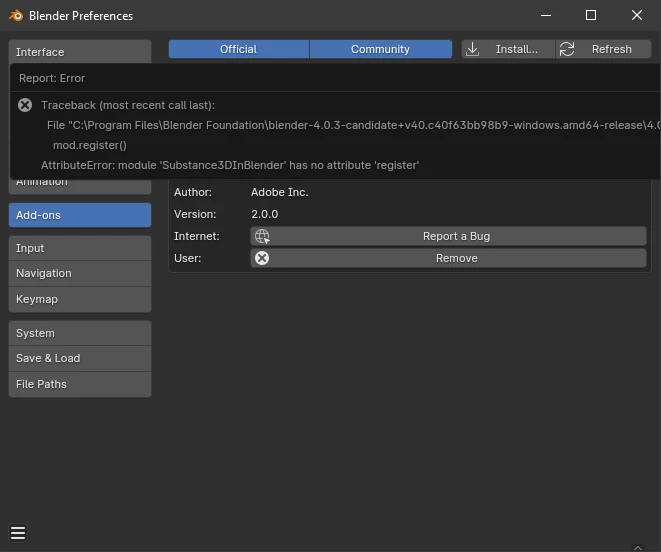Click the Traceback (most recent call last) line

click(x=128, y=105)
